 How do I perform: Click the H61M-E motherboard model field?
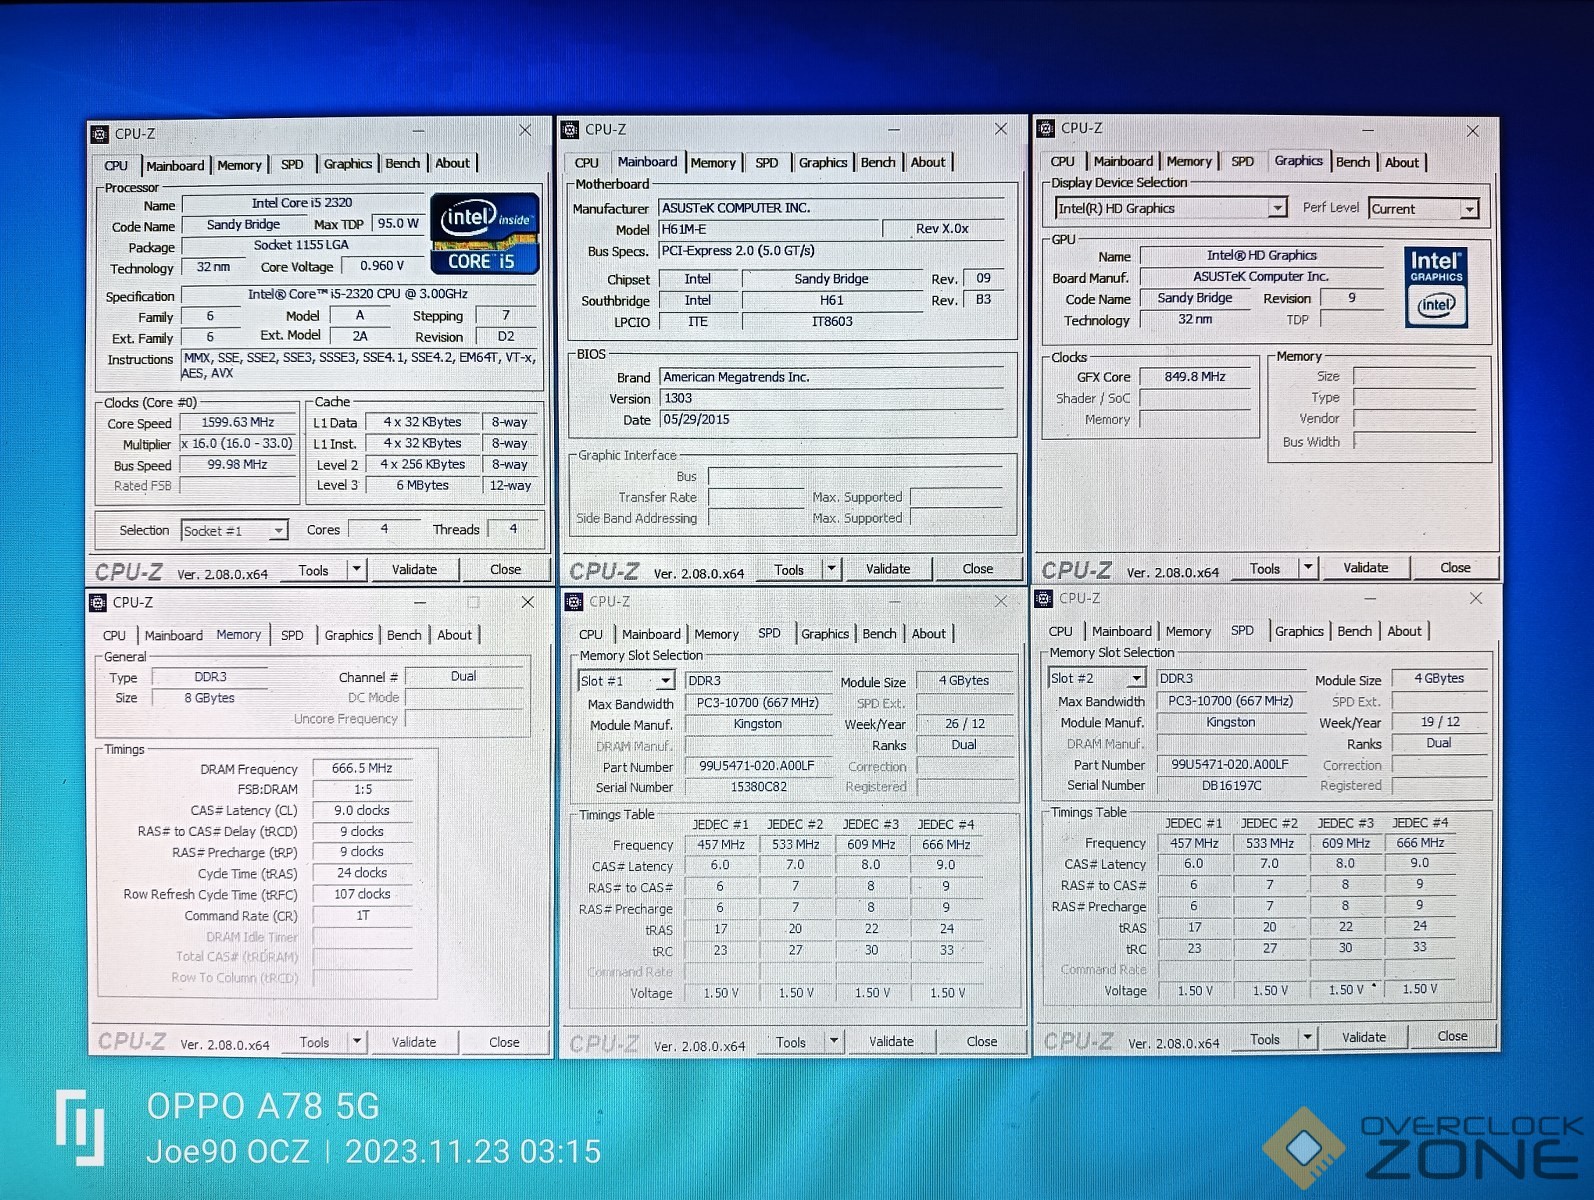(769, 229)
